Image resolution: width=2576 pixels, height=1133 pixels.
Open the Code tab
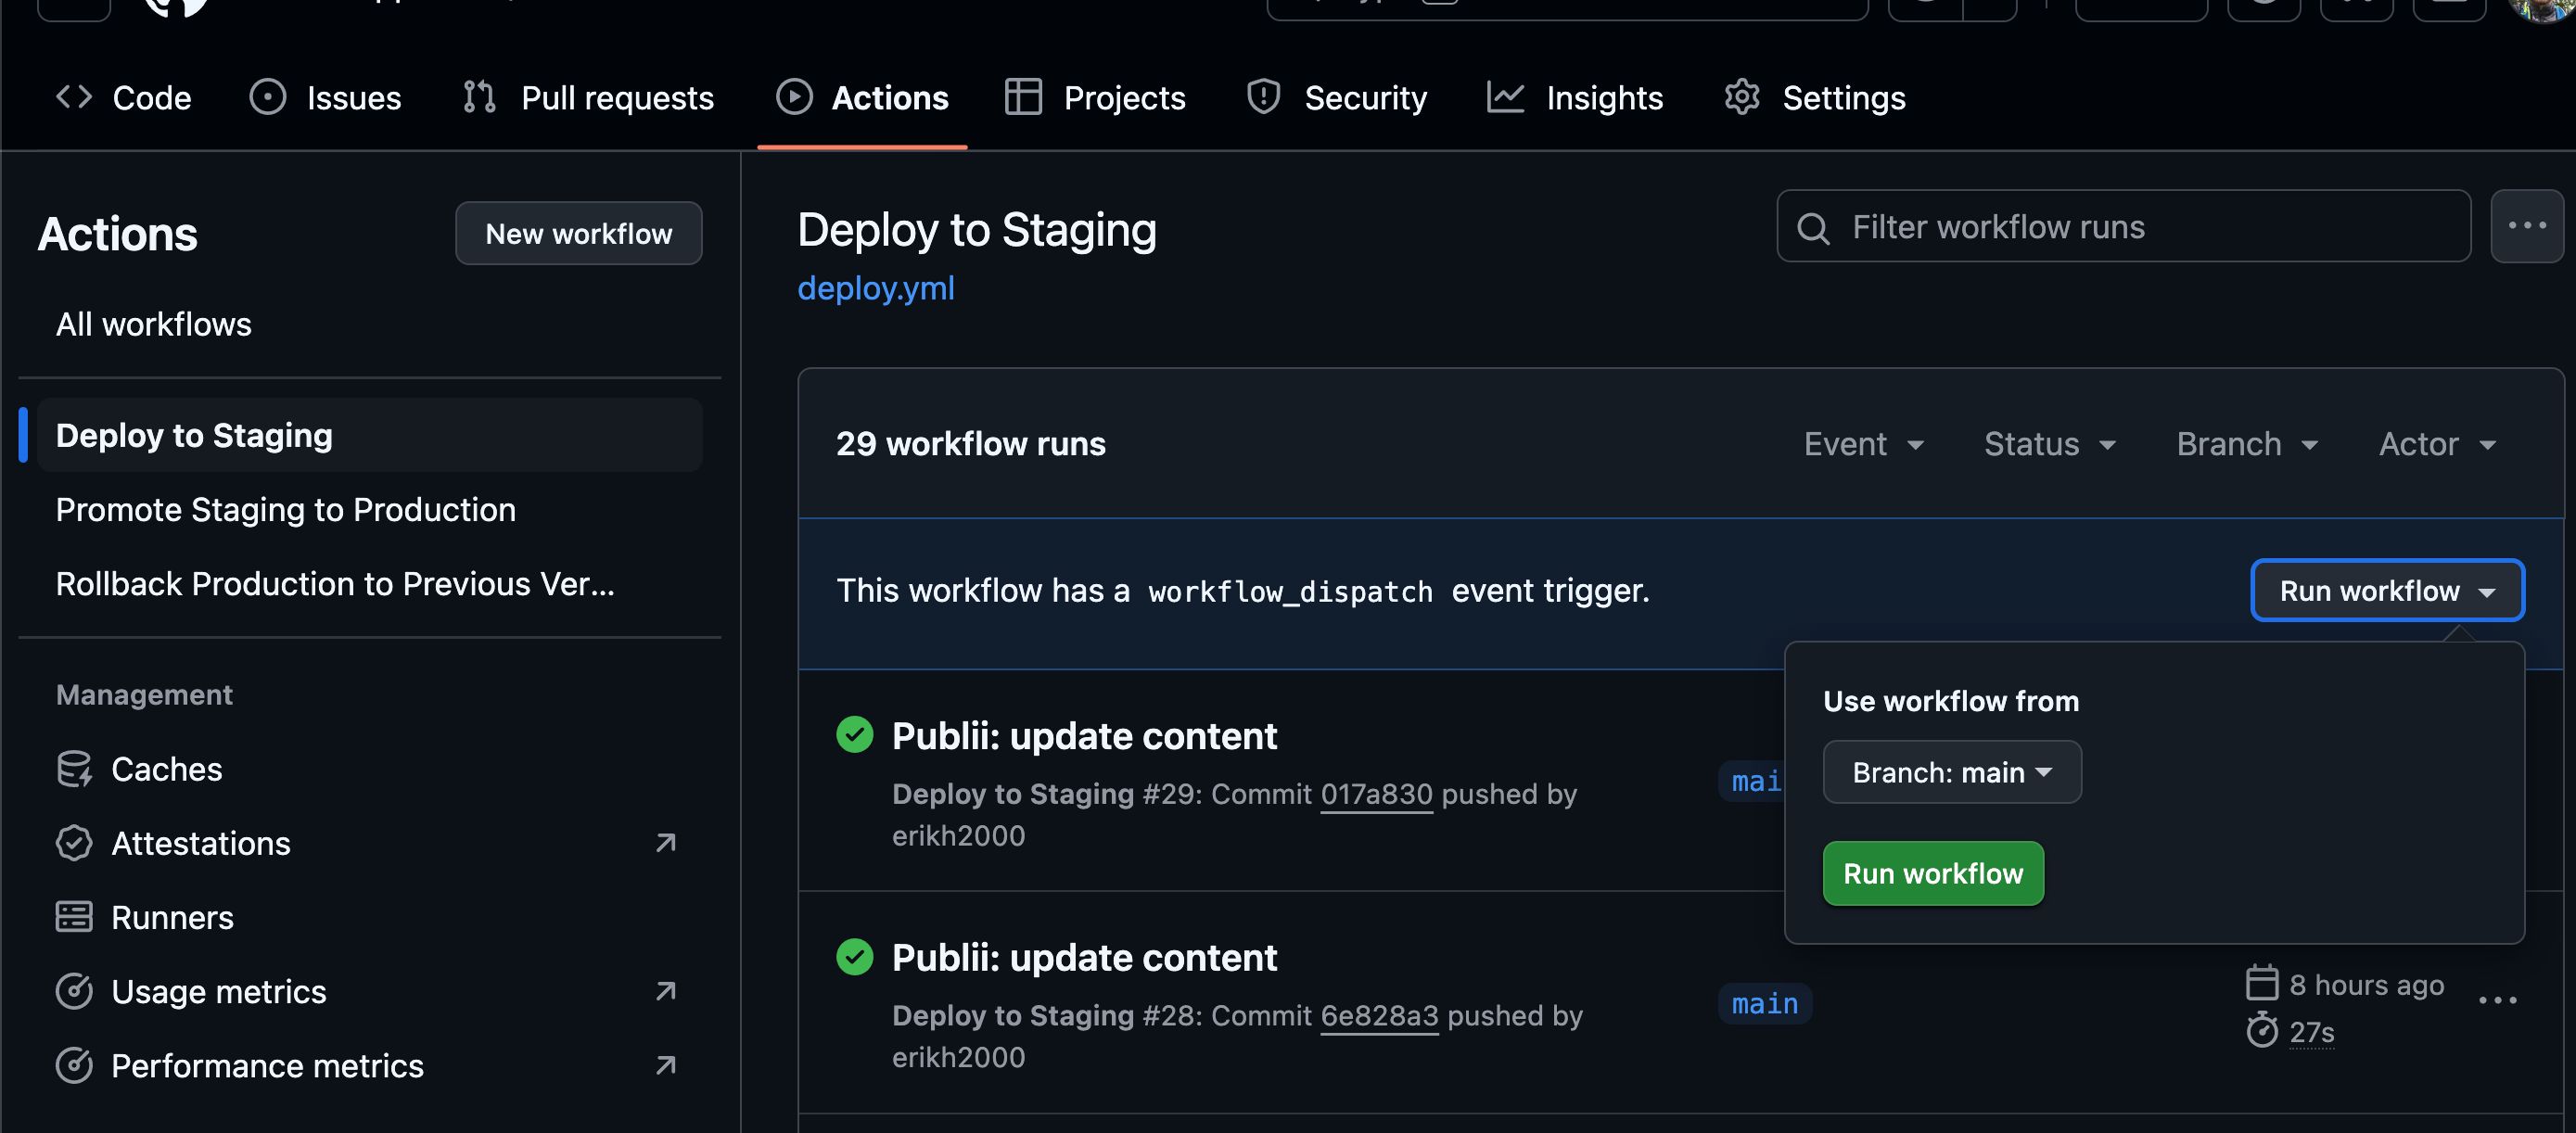point(123,98)
